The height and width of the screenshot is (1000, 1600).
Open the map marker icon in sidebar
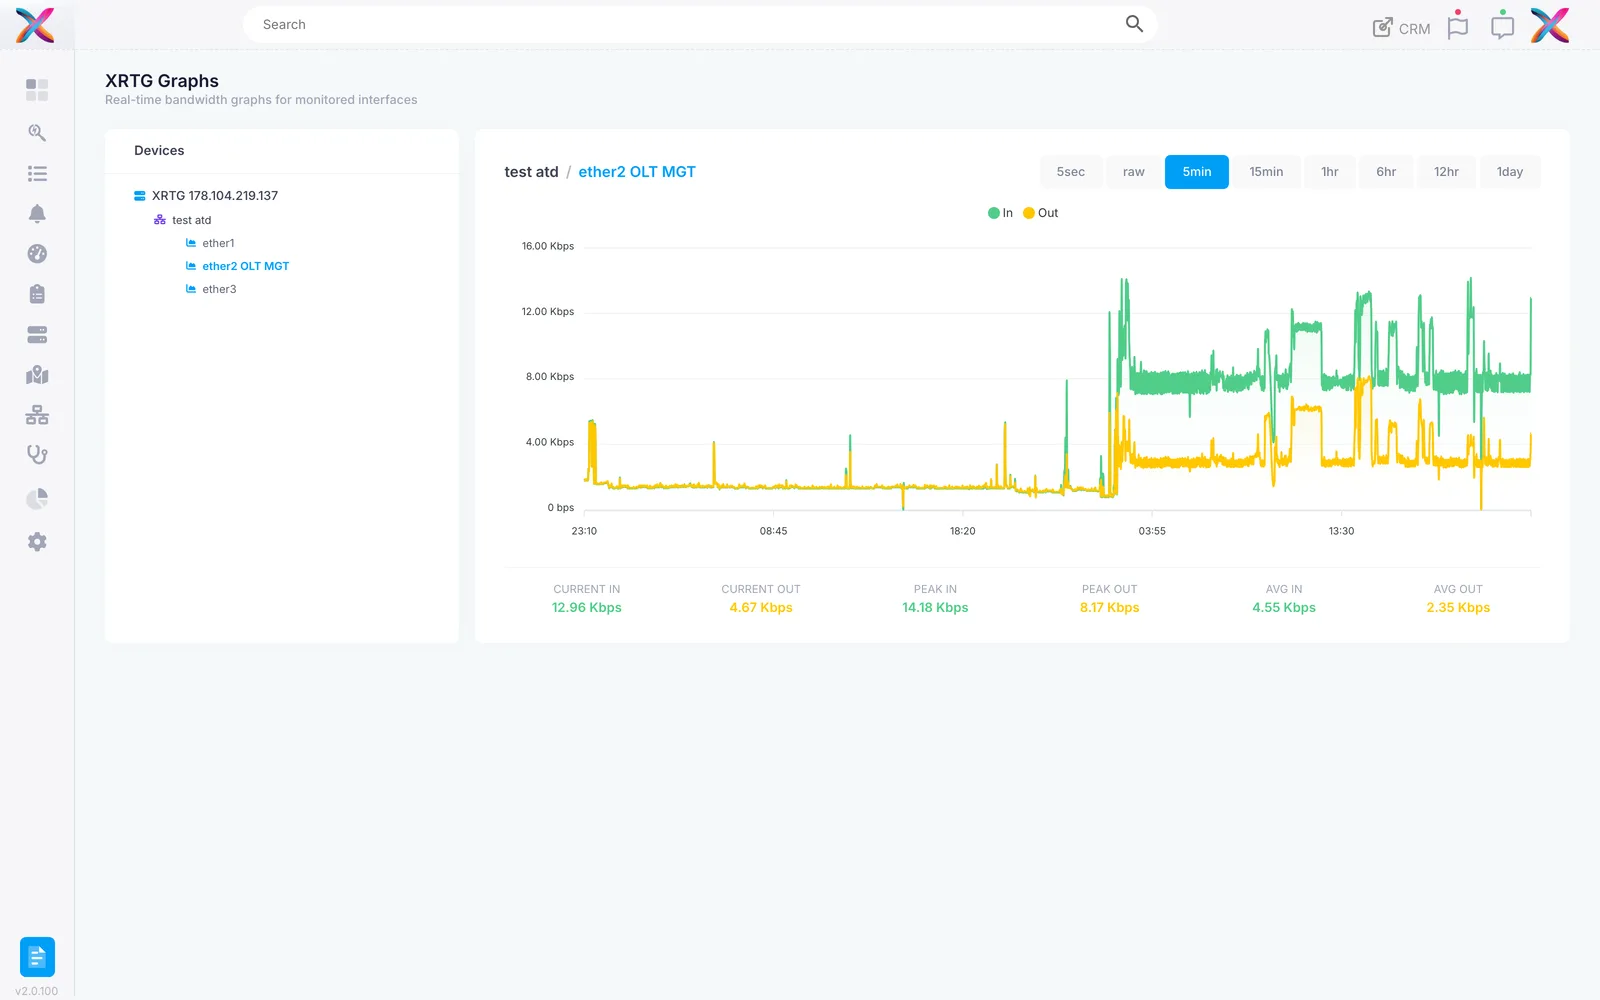[x=37, y=375]
